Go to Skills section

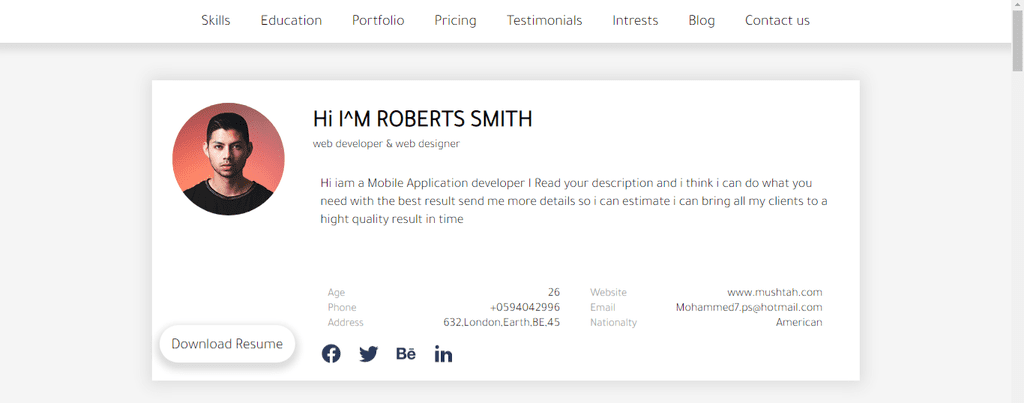[x=216, y=20]
